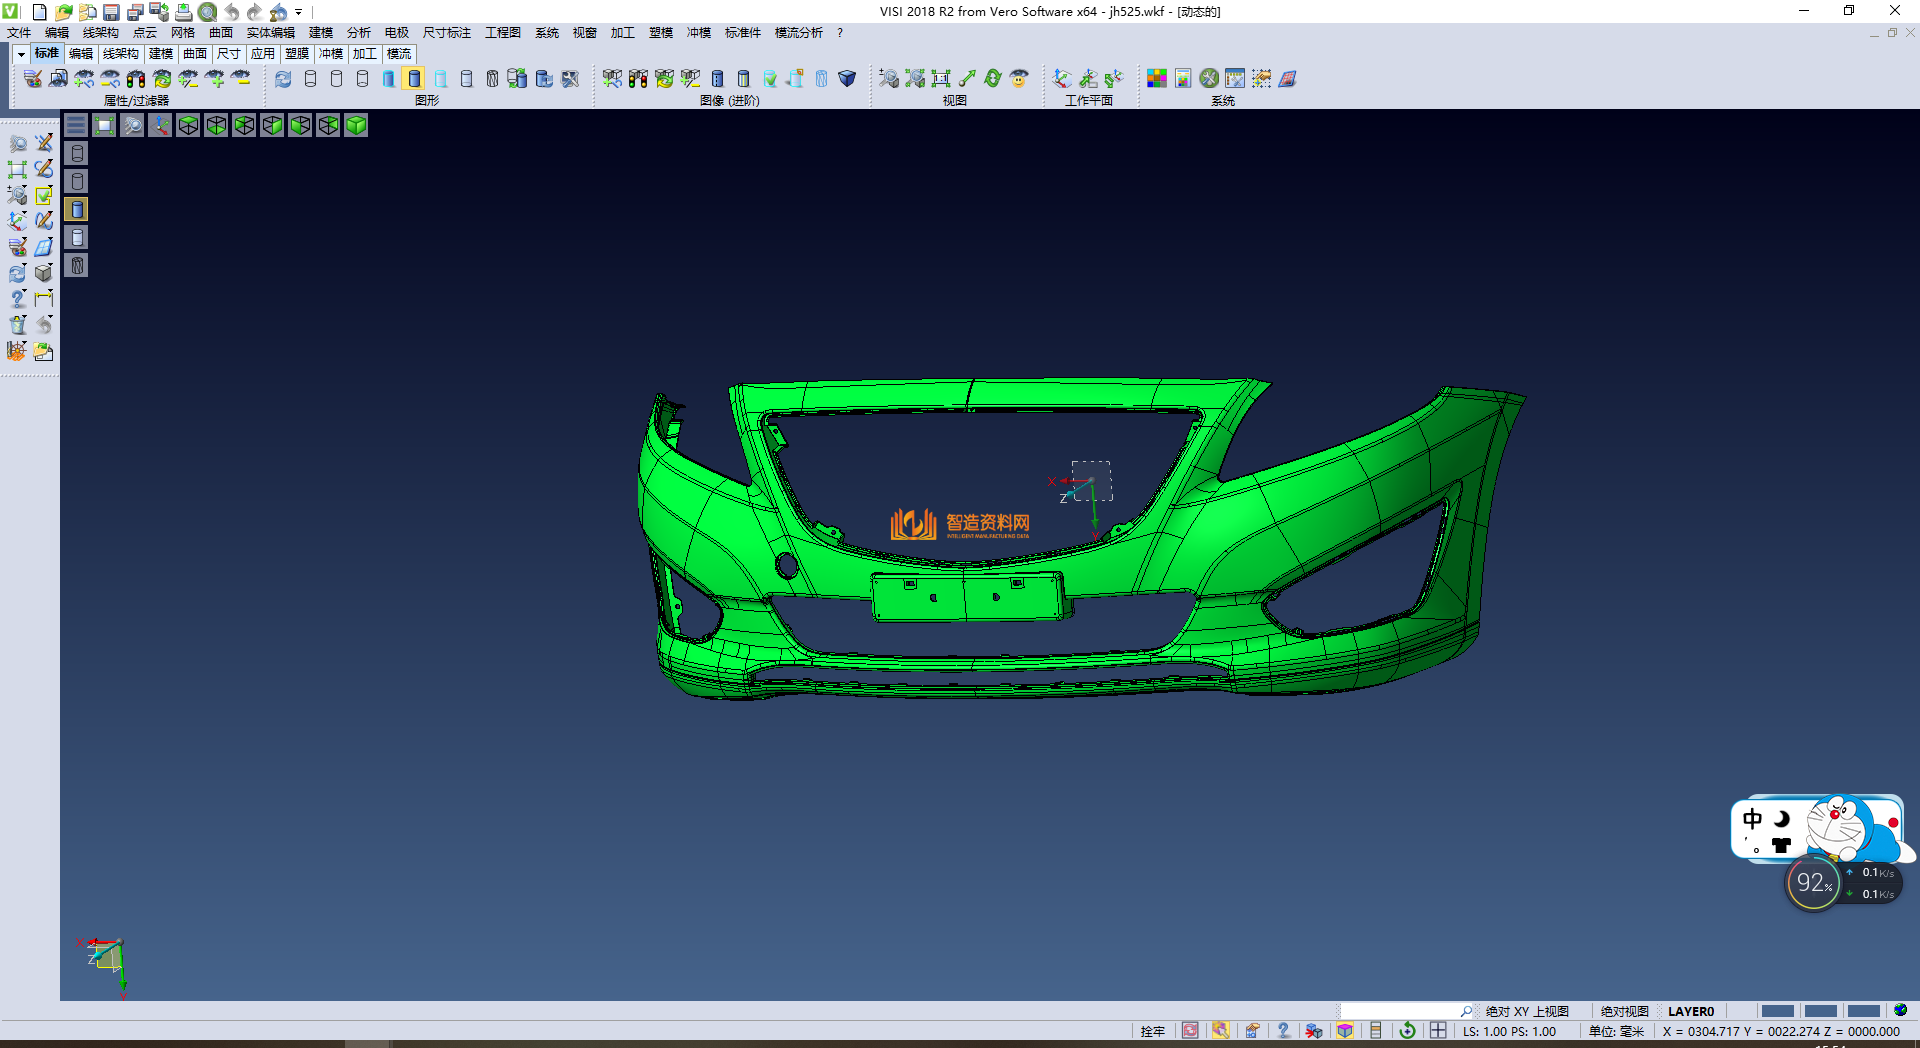Click the 单位: 毫米 units label

(1616, 1031)
